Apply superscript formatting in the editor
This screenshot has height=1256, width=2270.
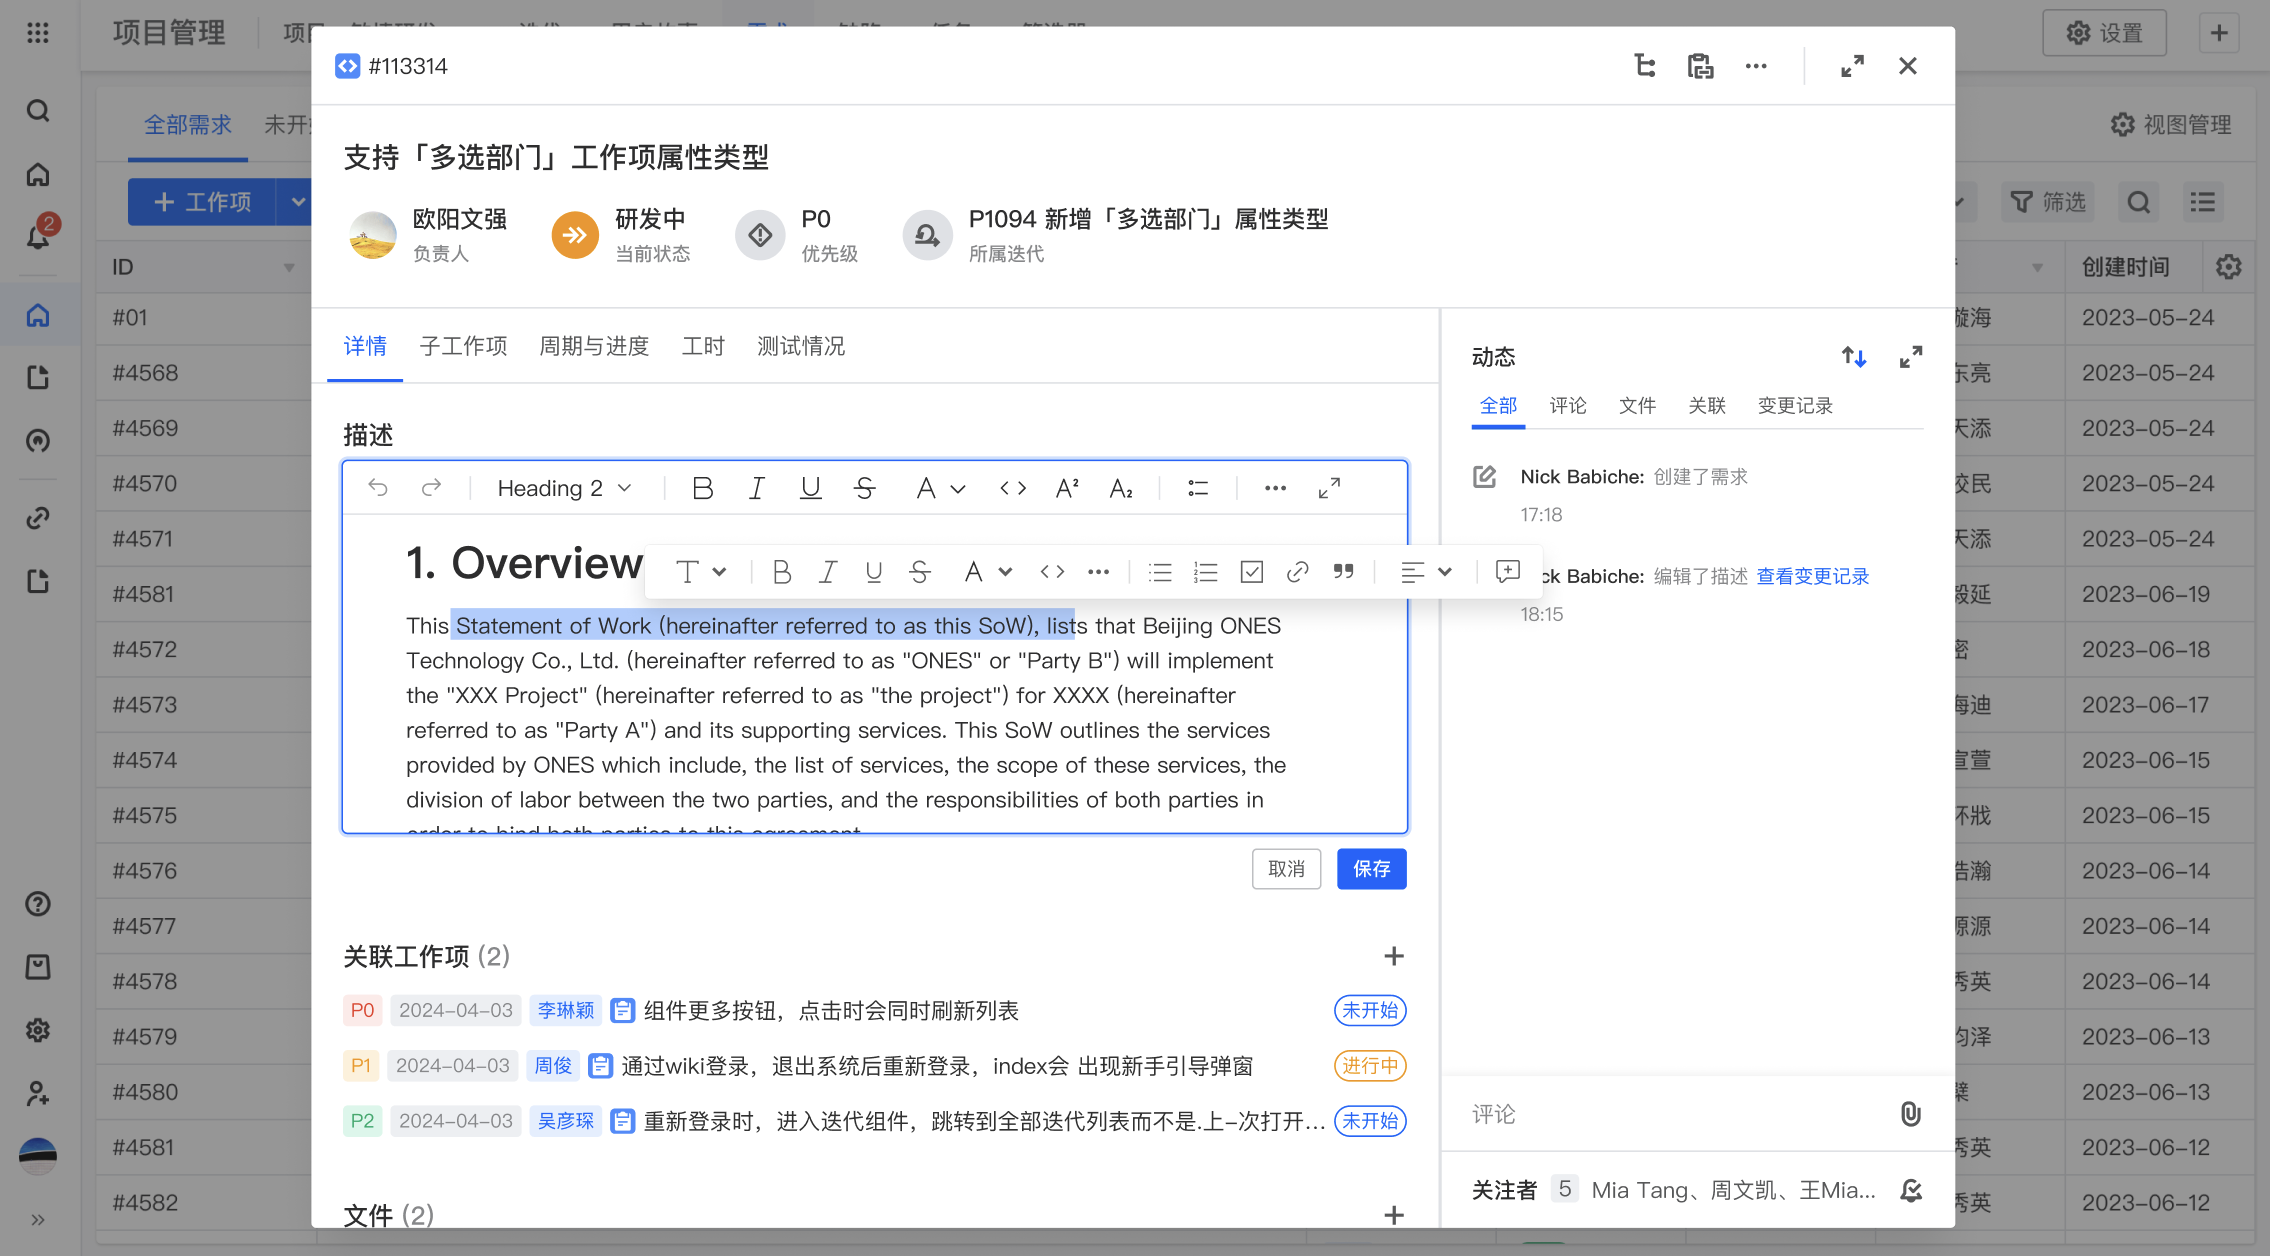point(1066,488)
